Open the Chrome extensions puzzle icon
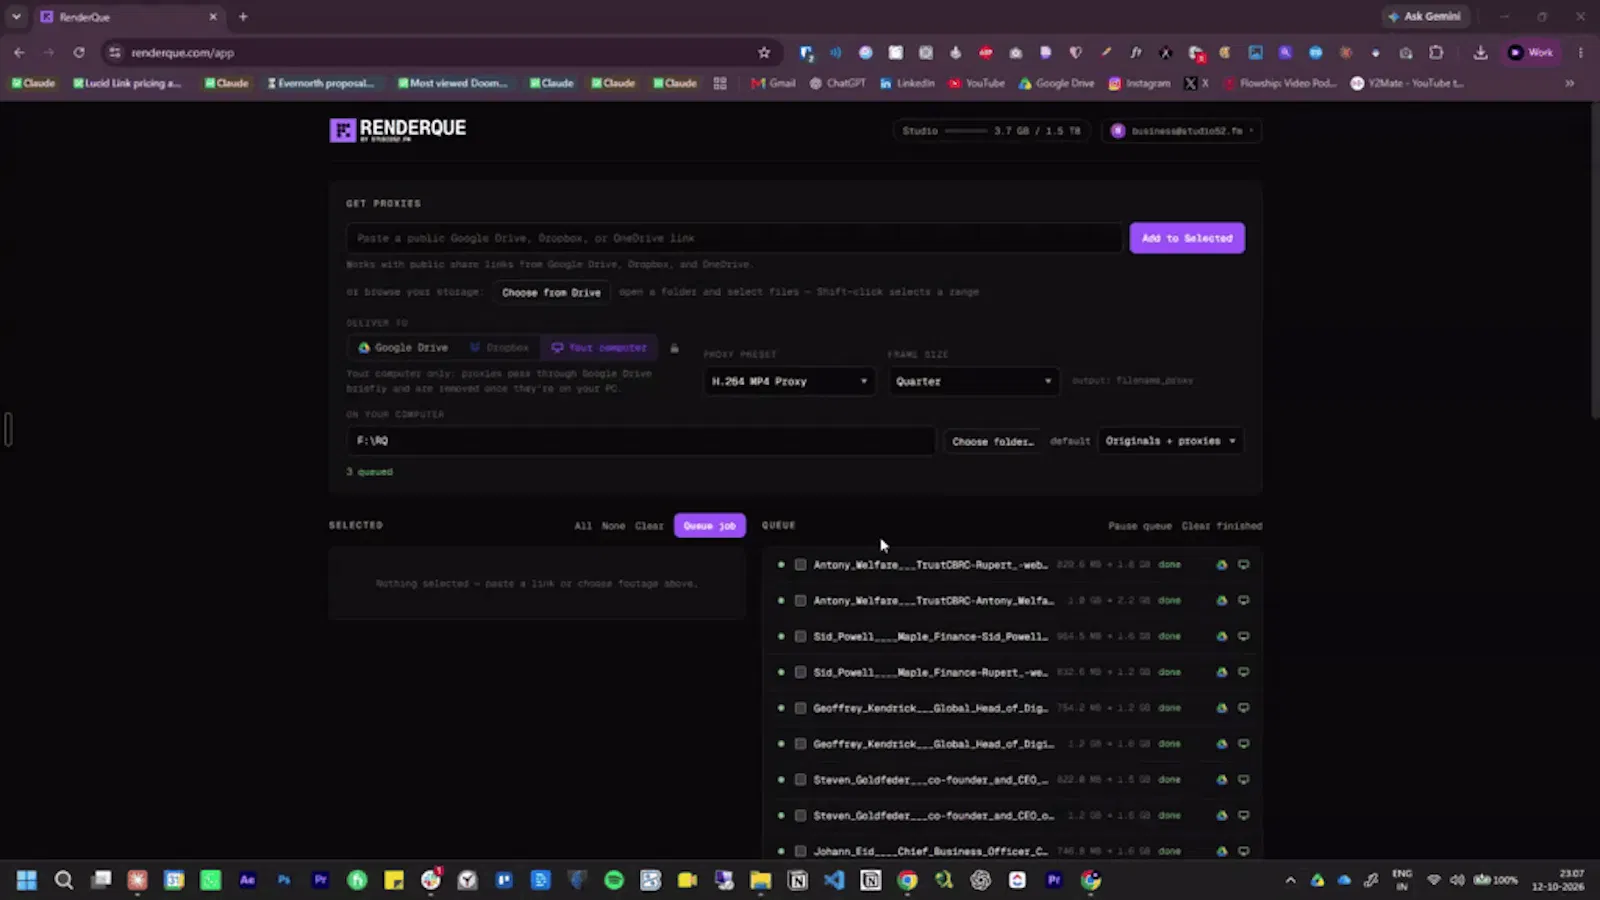 point(1436,53)
